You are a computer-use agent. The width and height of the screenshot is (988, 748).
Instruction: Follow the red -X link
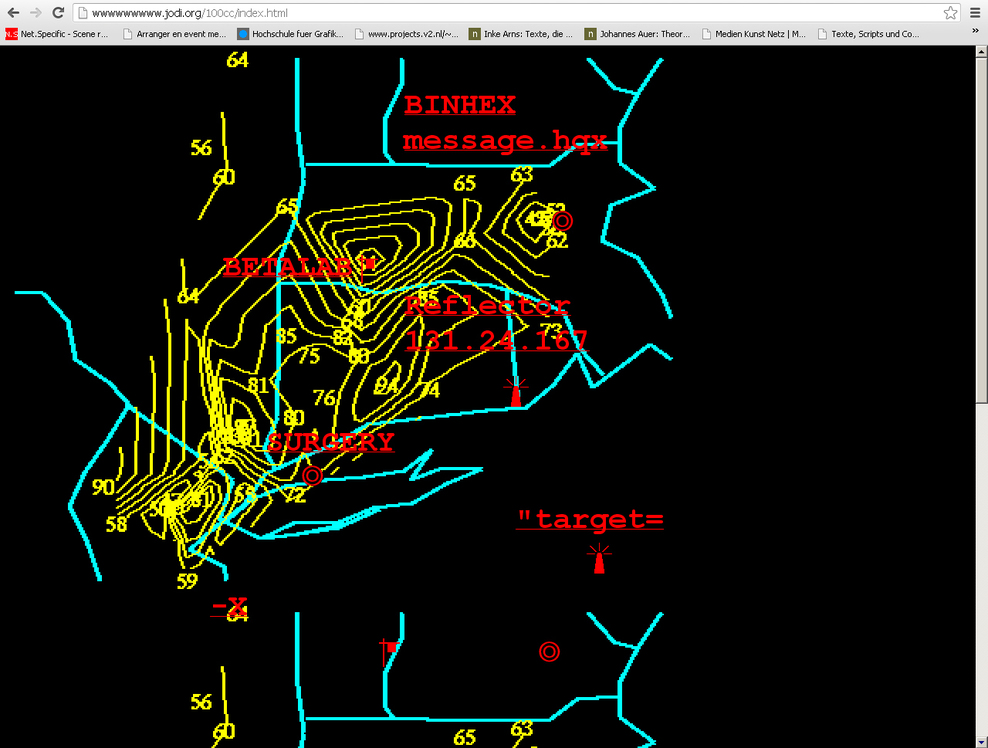[229, 607]
